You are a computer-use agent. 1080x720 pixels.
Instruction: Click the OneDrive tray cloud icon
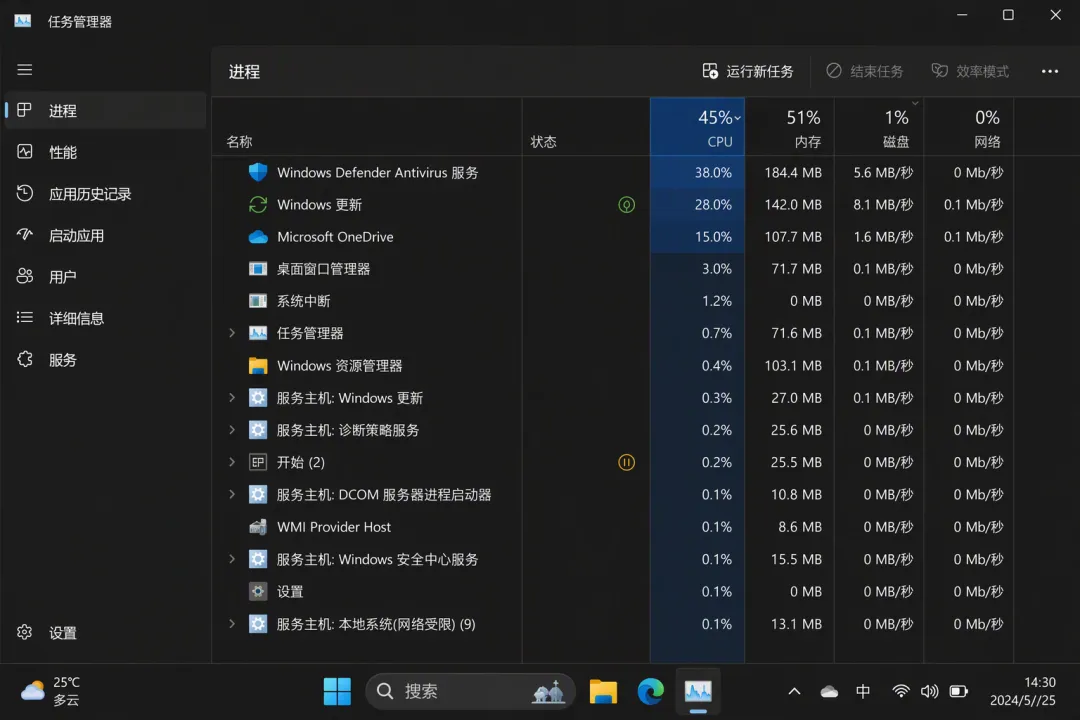829,691
